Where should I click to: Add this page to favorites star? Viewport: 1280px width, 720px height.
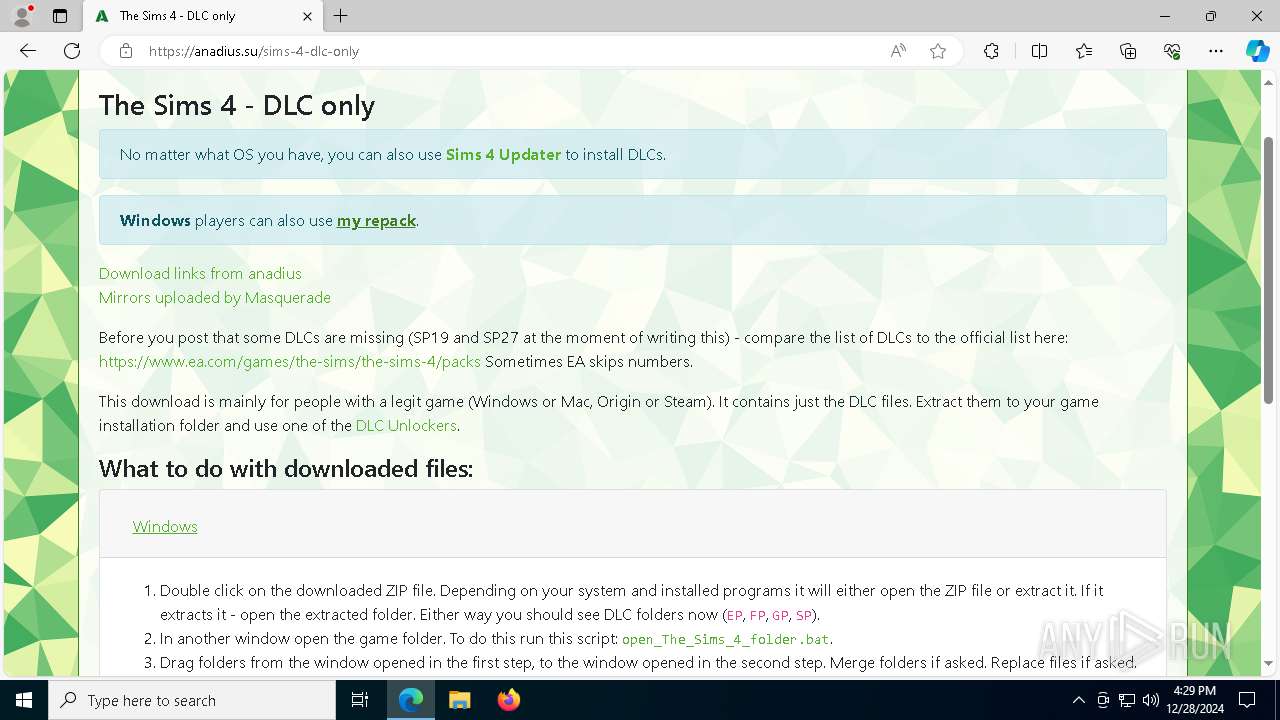pyautogui.click(x=938, y=51)
